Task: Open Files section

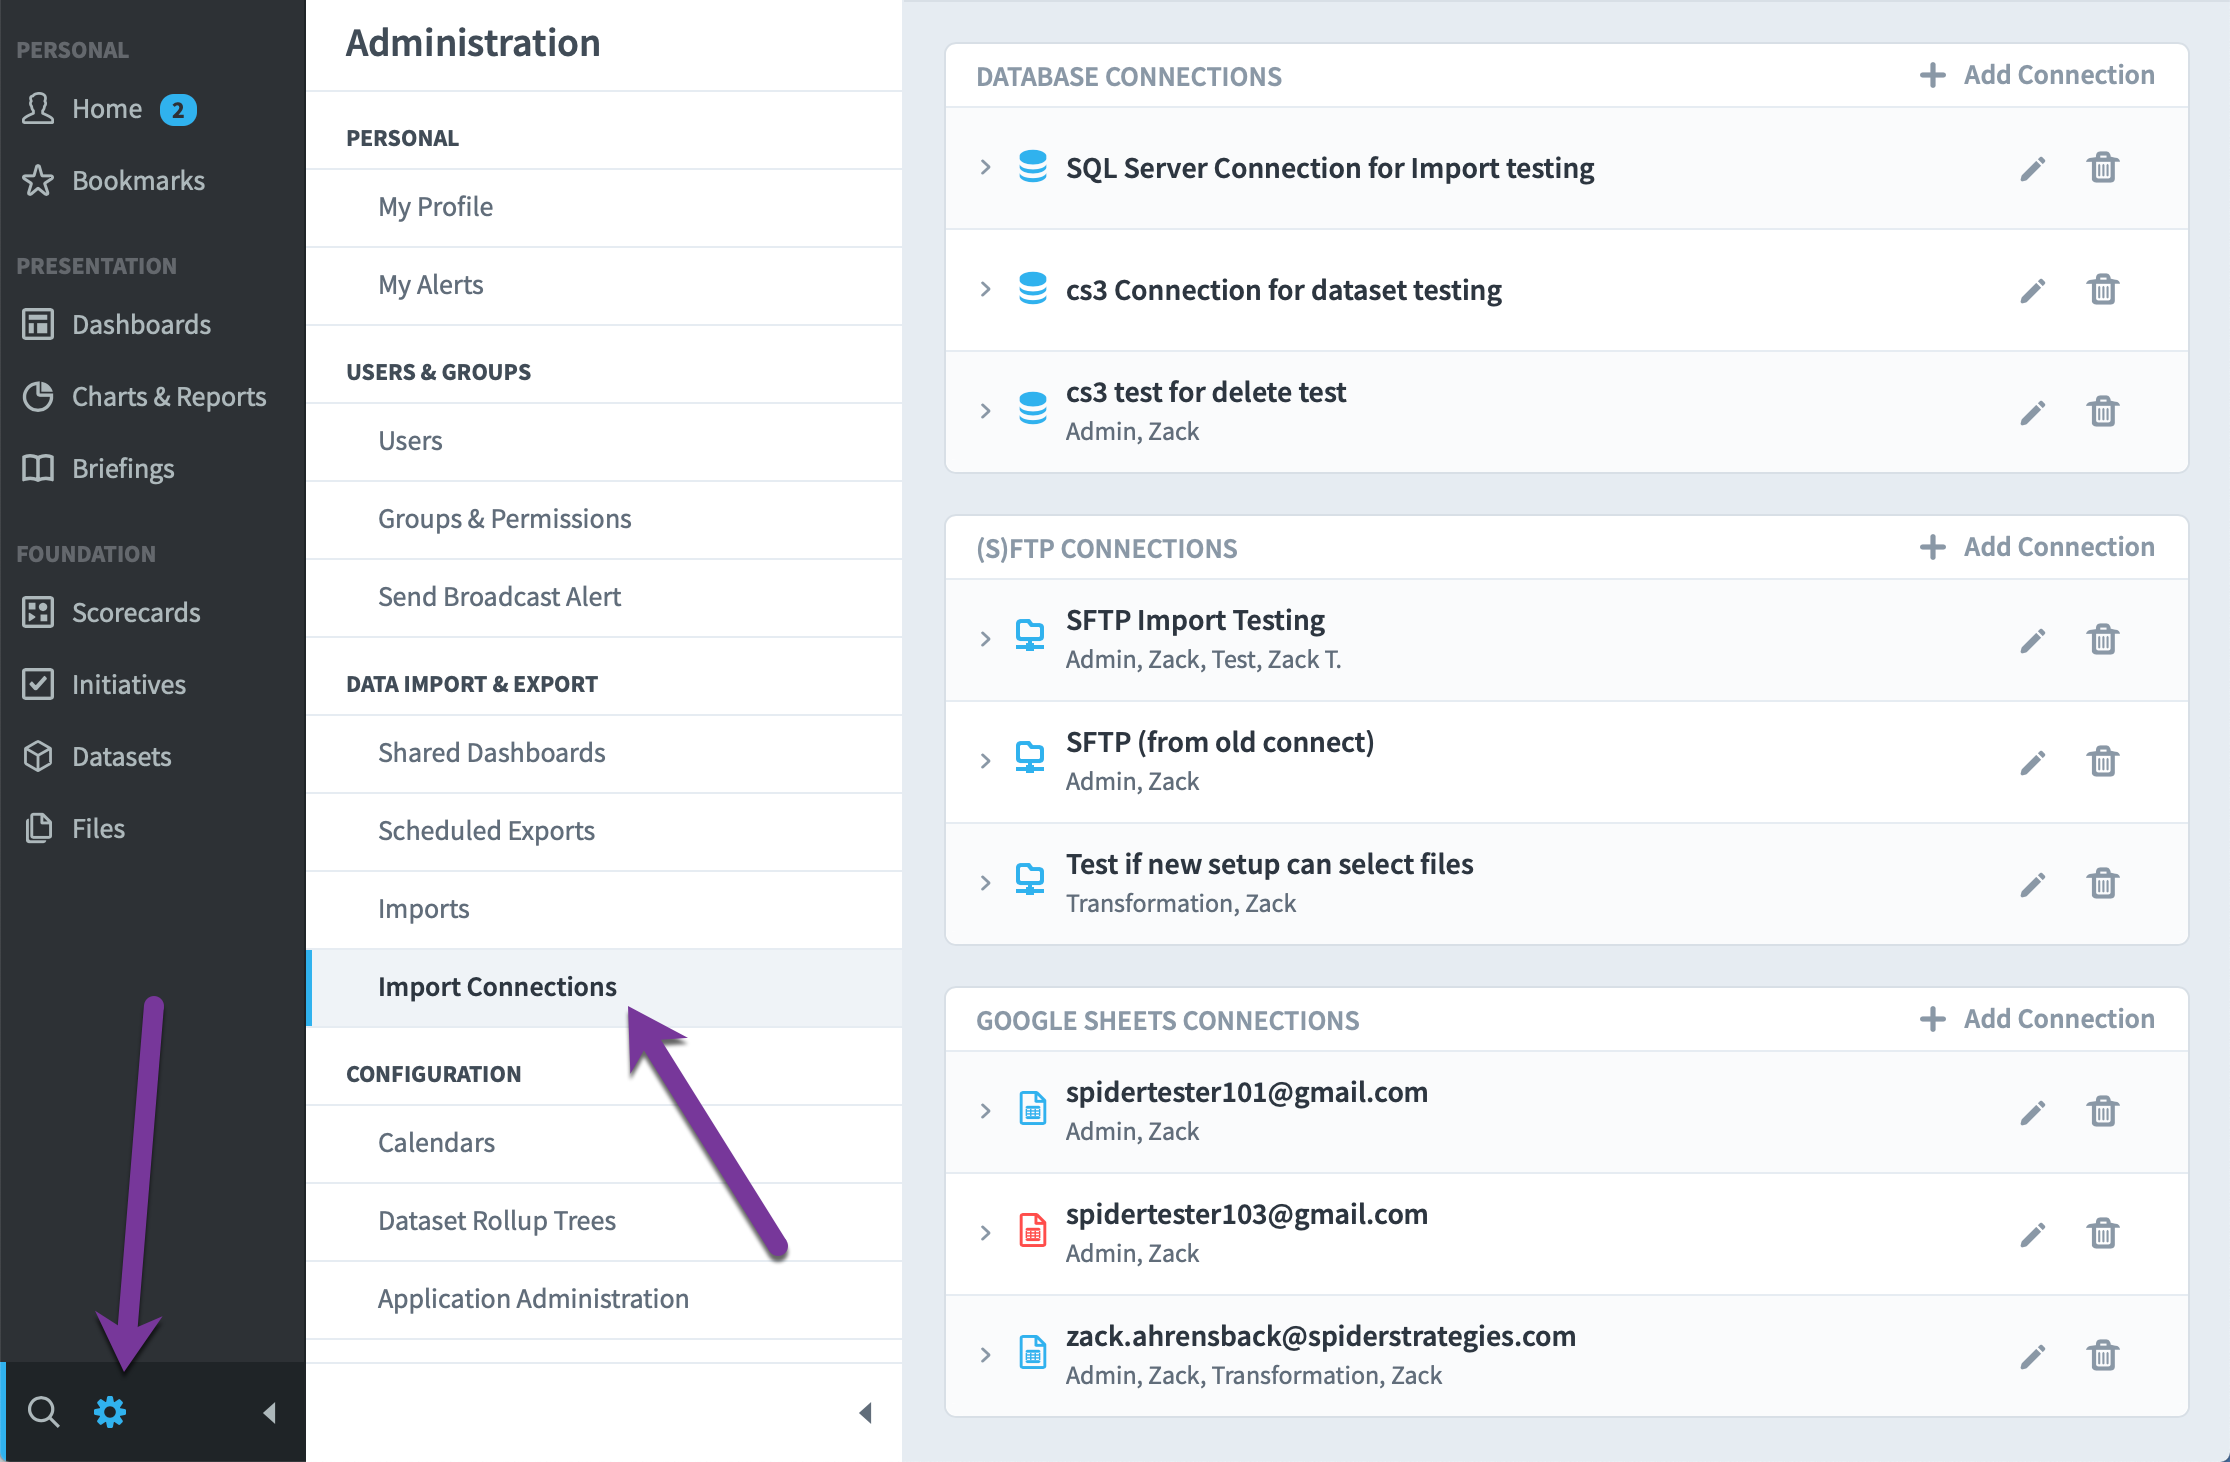Action: click(x=73, y=829)
